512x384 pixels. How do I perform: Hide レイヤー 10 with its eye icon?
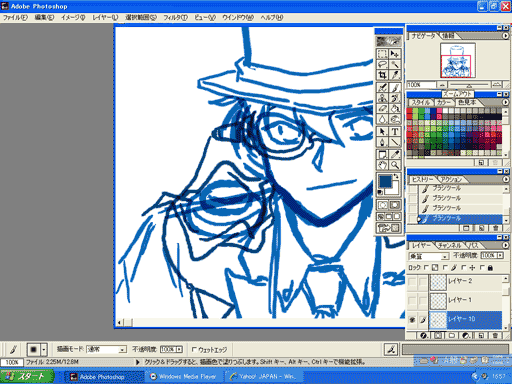(412, 320)
